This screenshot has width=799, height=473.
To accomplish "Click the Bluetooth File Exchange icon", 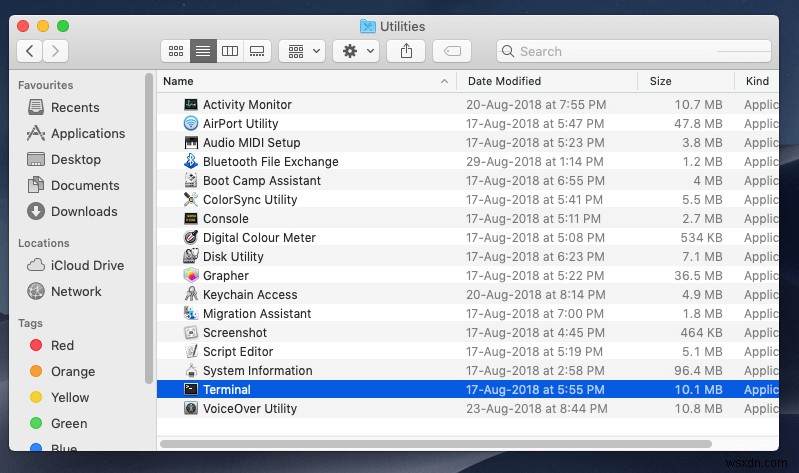I will 191,162.
